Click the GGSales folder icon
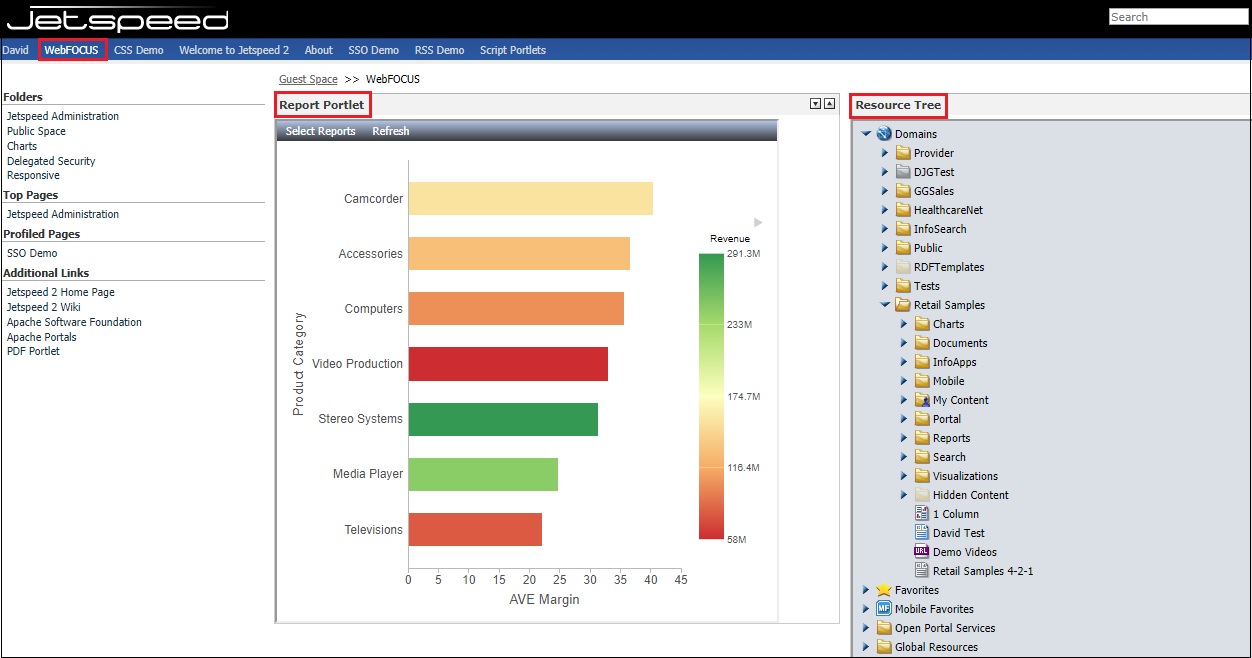1252x658 pixels. pyautogui.click(x=903, y=191)
